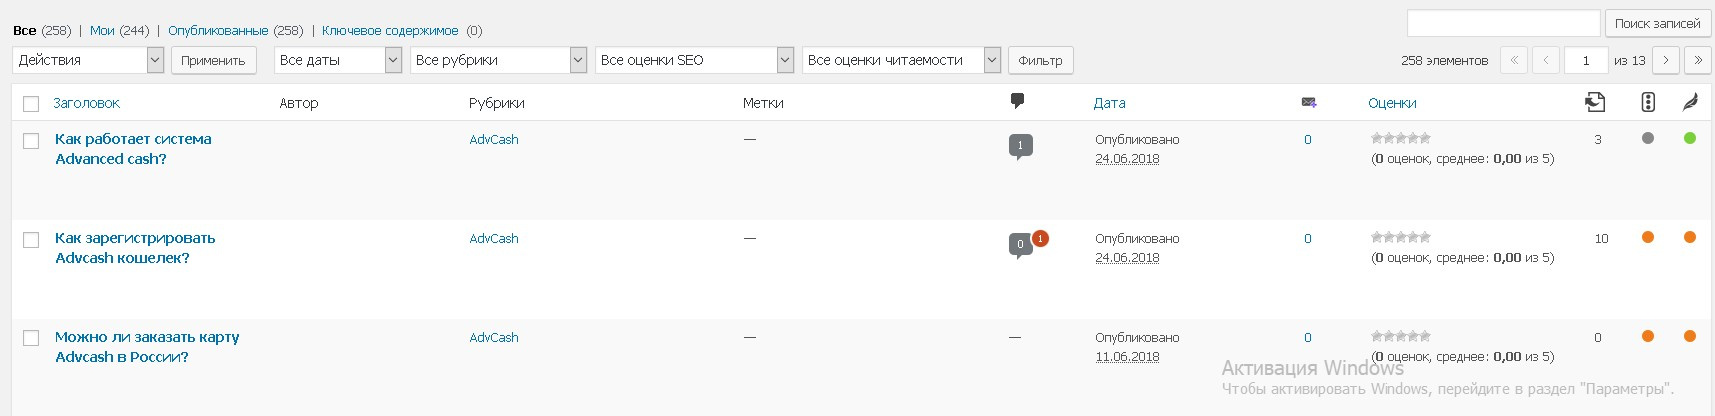Open the 'Действия' bulk actions dropdown
The width and height of the screenshot is (1715, 416).
(89, 60)
